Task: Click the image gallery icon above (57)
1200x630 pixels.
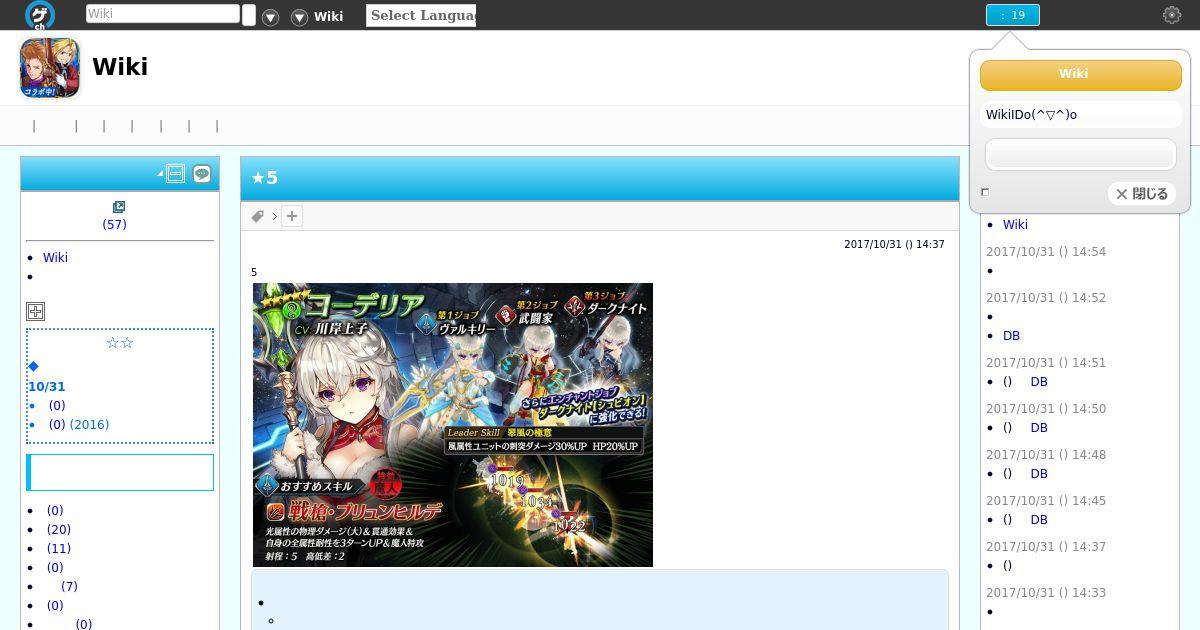Action: point(119,207)
